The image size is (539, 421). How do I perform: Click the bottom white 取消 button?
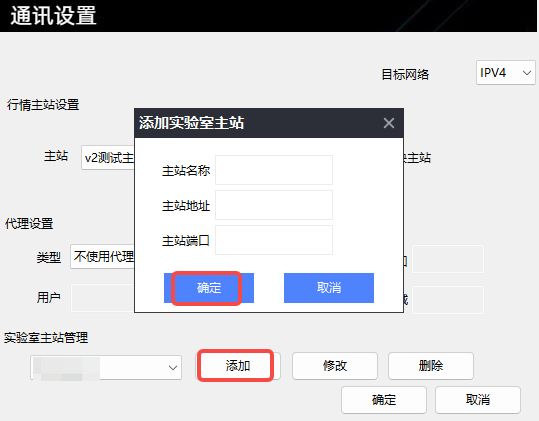(478, 400)
